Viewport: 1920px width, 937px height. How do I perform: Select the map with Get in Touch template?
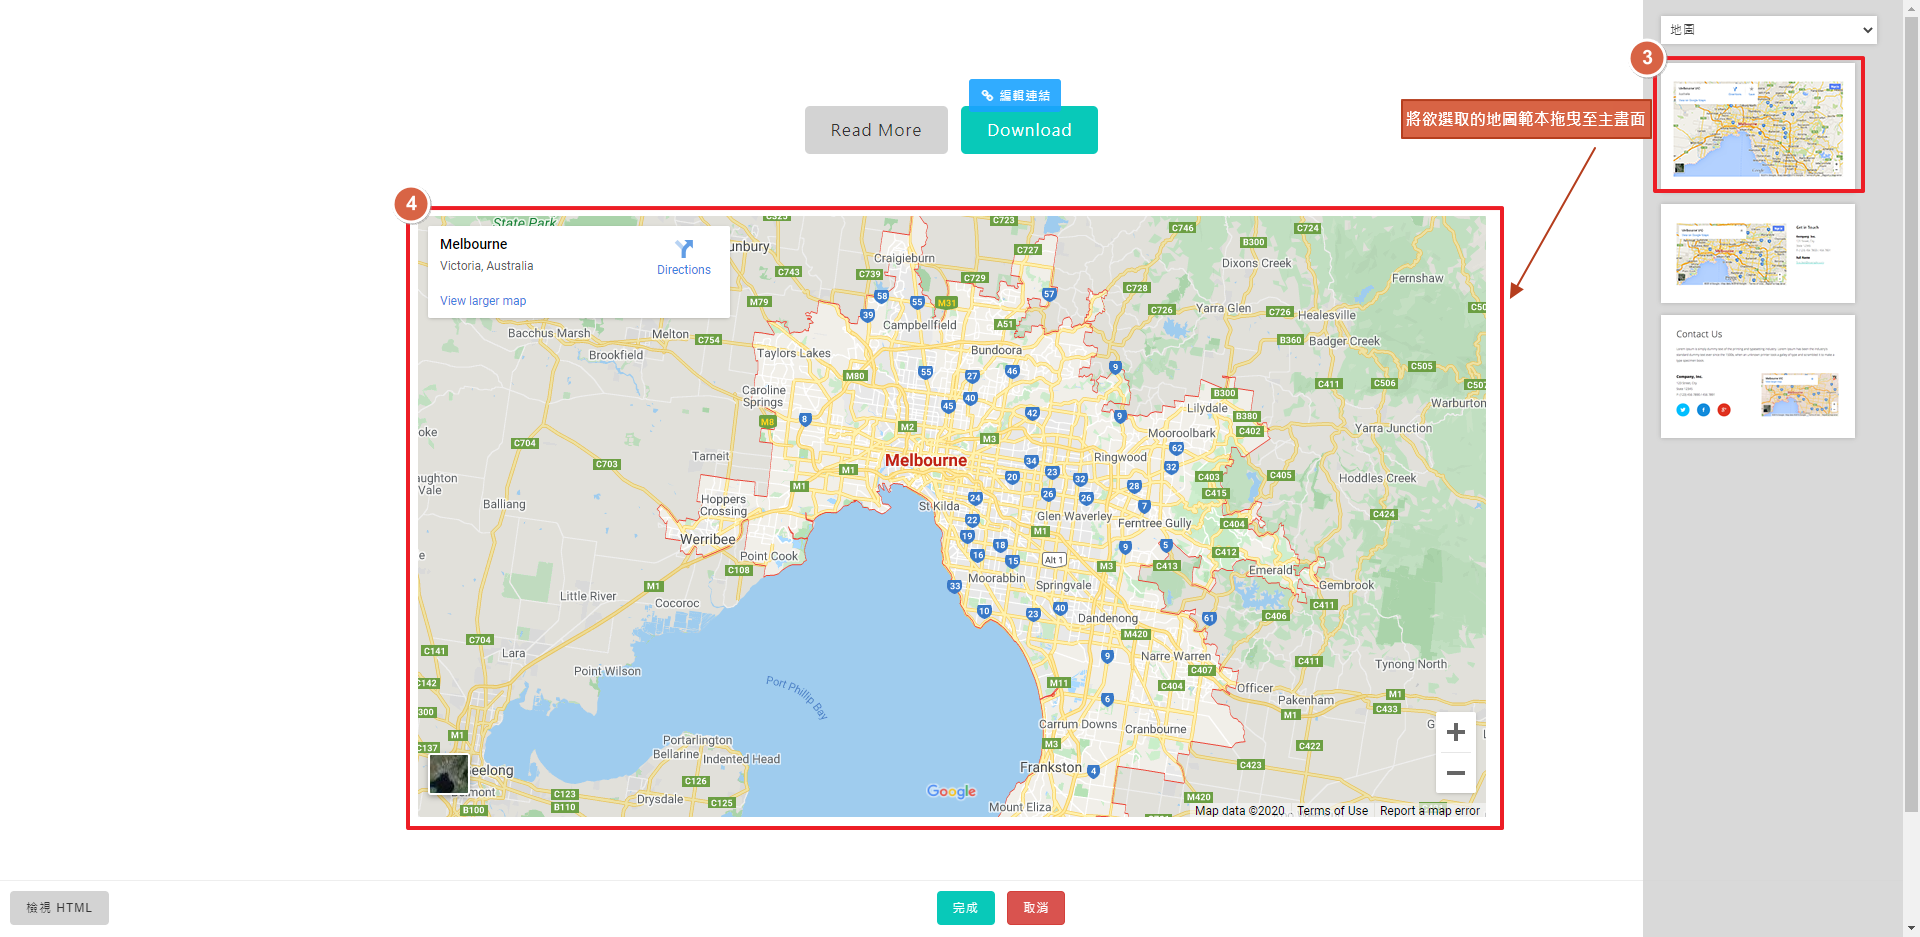1758,254
